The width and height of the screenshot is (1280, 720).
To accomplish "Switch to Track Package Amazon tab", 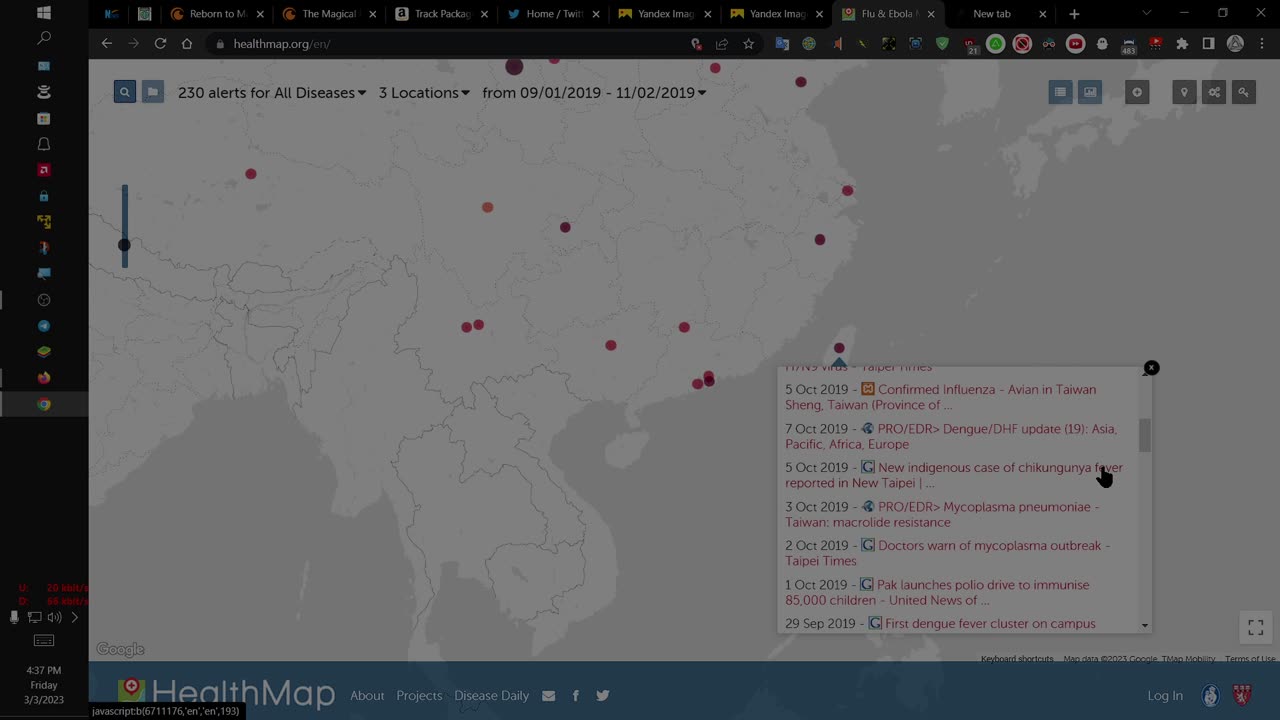I will (x=441, y=14).
